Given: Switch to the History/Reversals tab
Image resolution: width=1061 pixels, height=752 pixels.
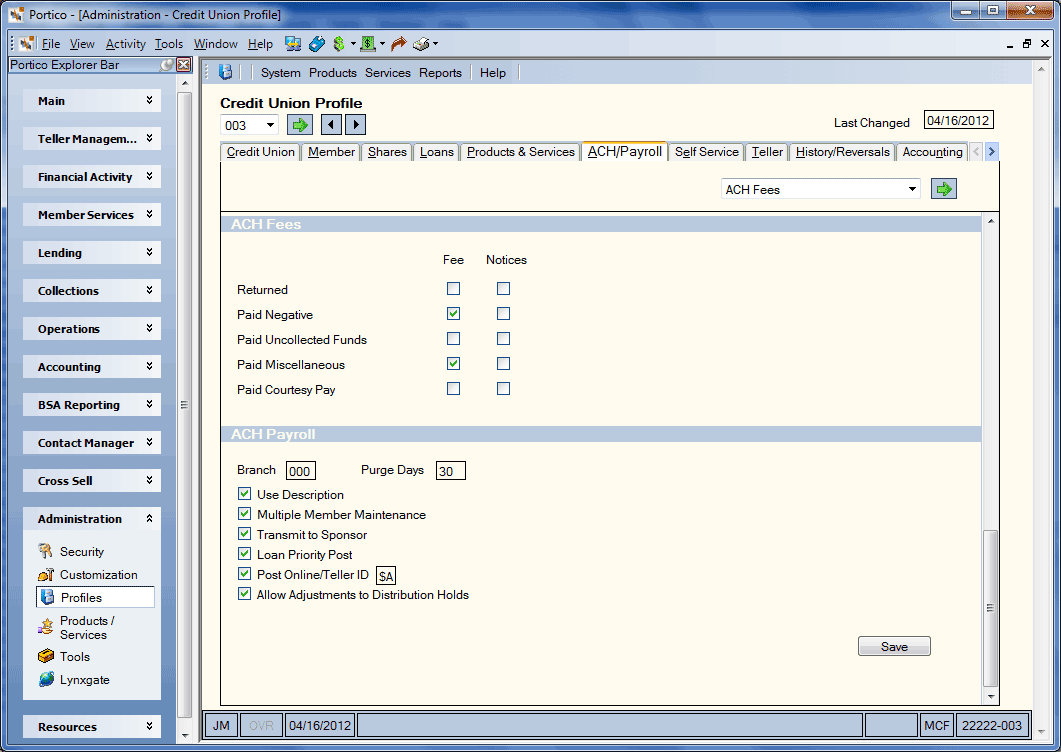Looking at the screenshot, I should [x=842, y=152].
